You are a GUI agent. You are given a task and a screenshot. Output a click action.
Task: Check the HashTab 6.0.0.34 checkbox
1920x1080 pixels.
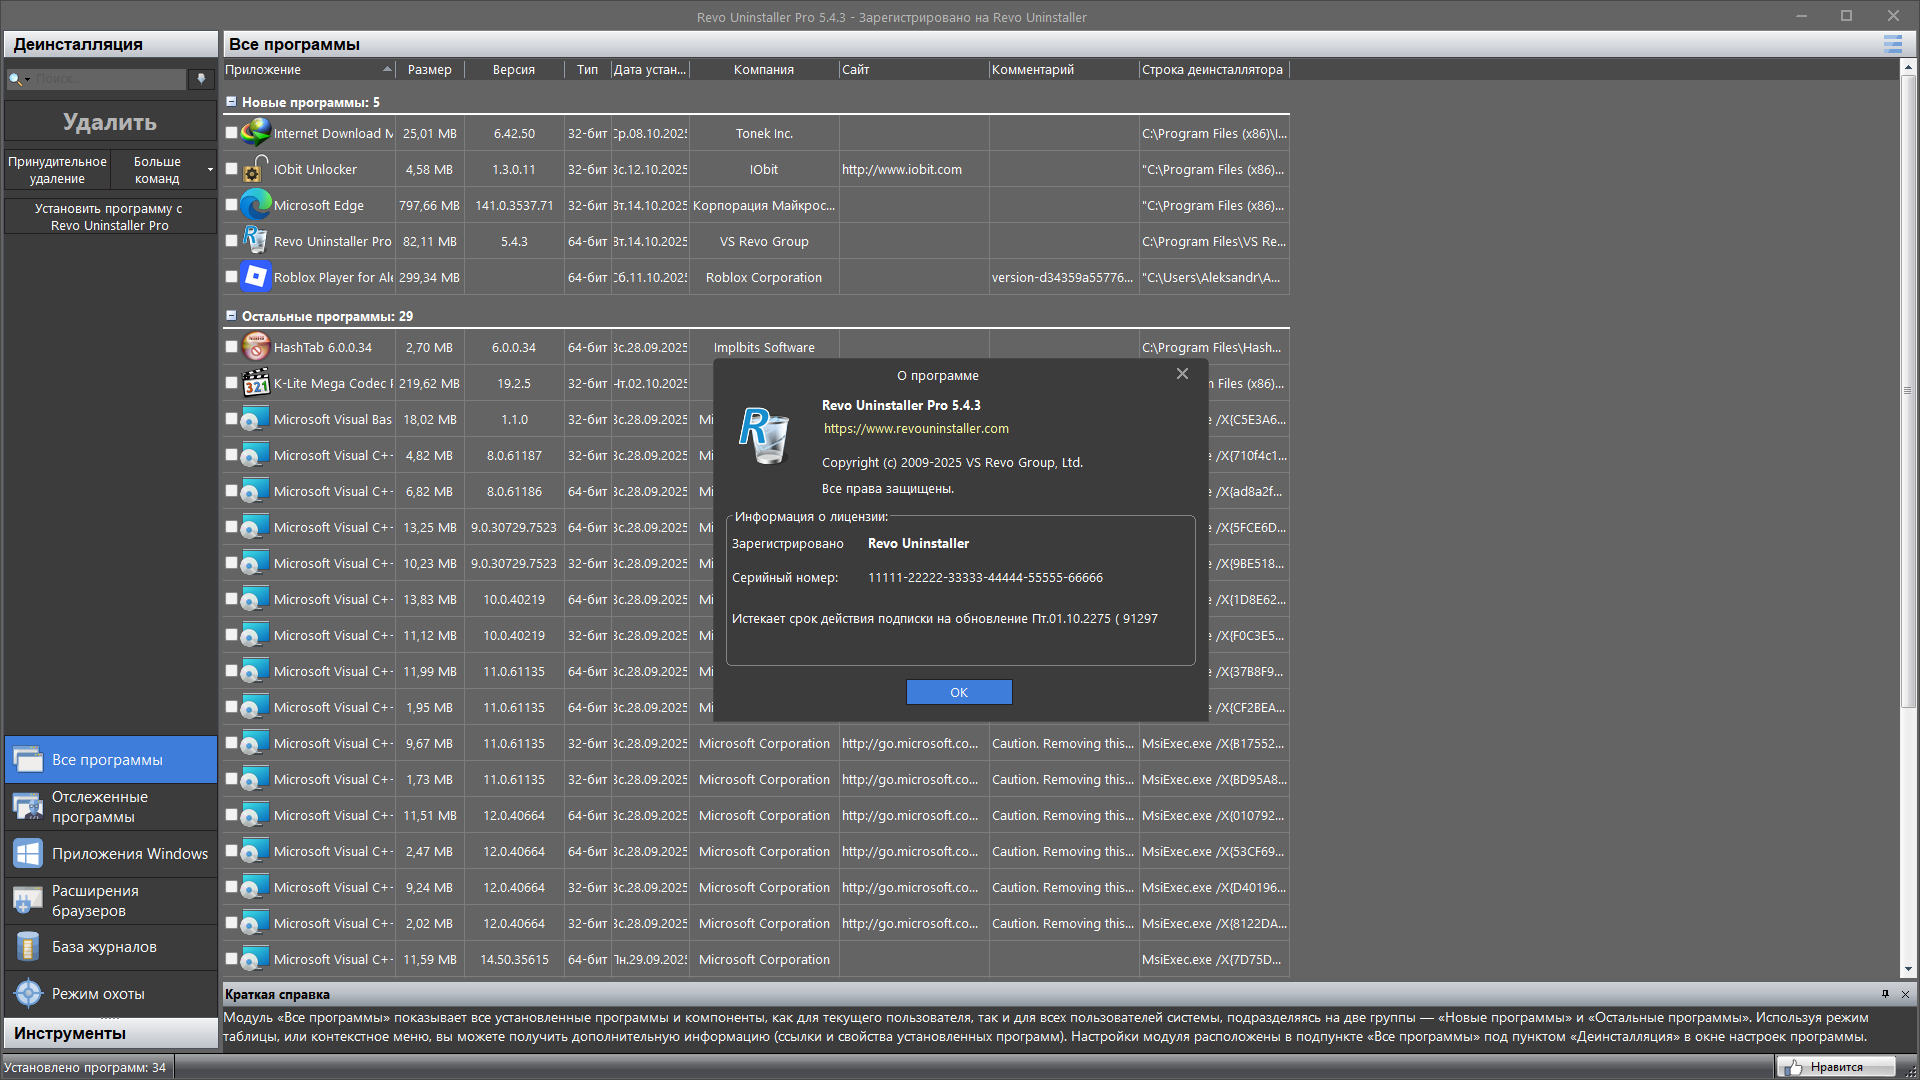coord(232,347)
